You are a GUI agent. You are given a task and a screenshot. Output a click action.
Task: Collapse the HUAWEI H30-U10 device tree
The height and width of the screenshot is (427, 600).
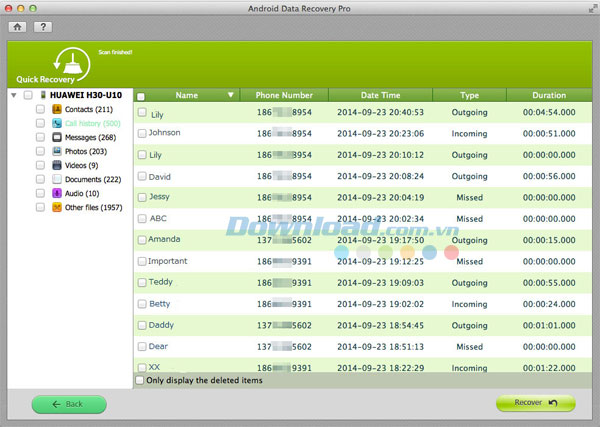(13, 96)
